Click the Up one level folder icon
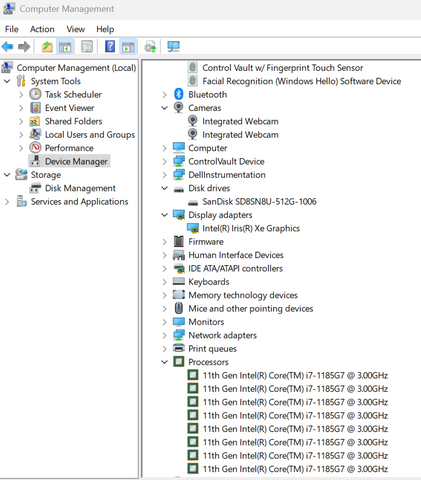The image size is (421, 480). pos(47,47)
